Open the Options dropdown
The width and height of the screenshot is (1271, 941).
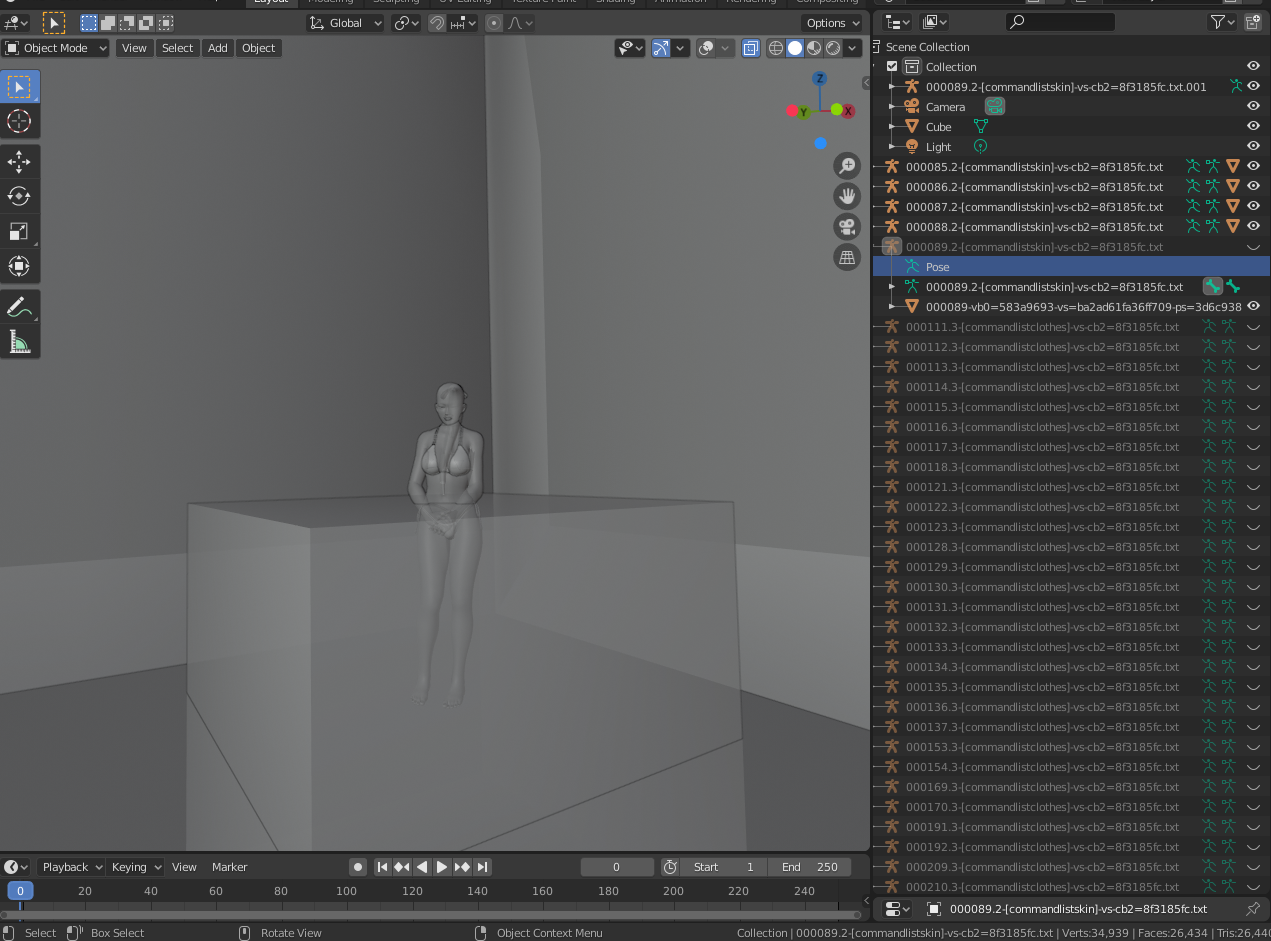(x=832, y=23)
